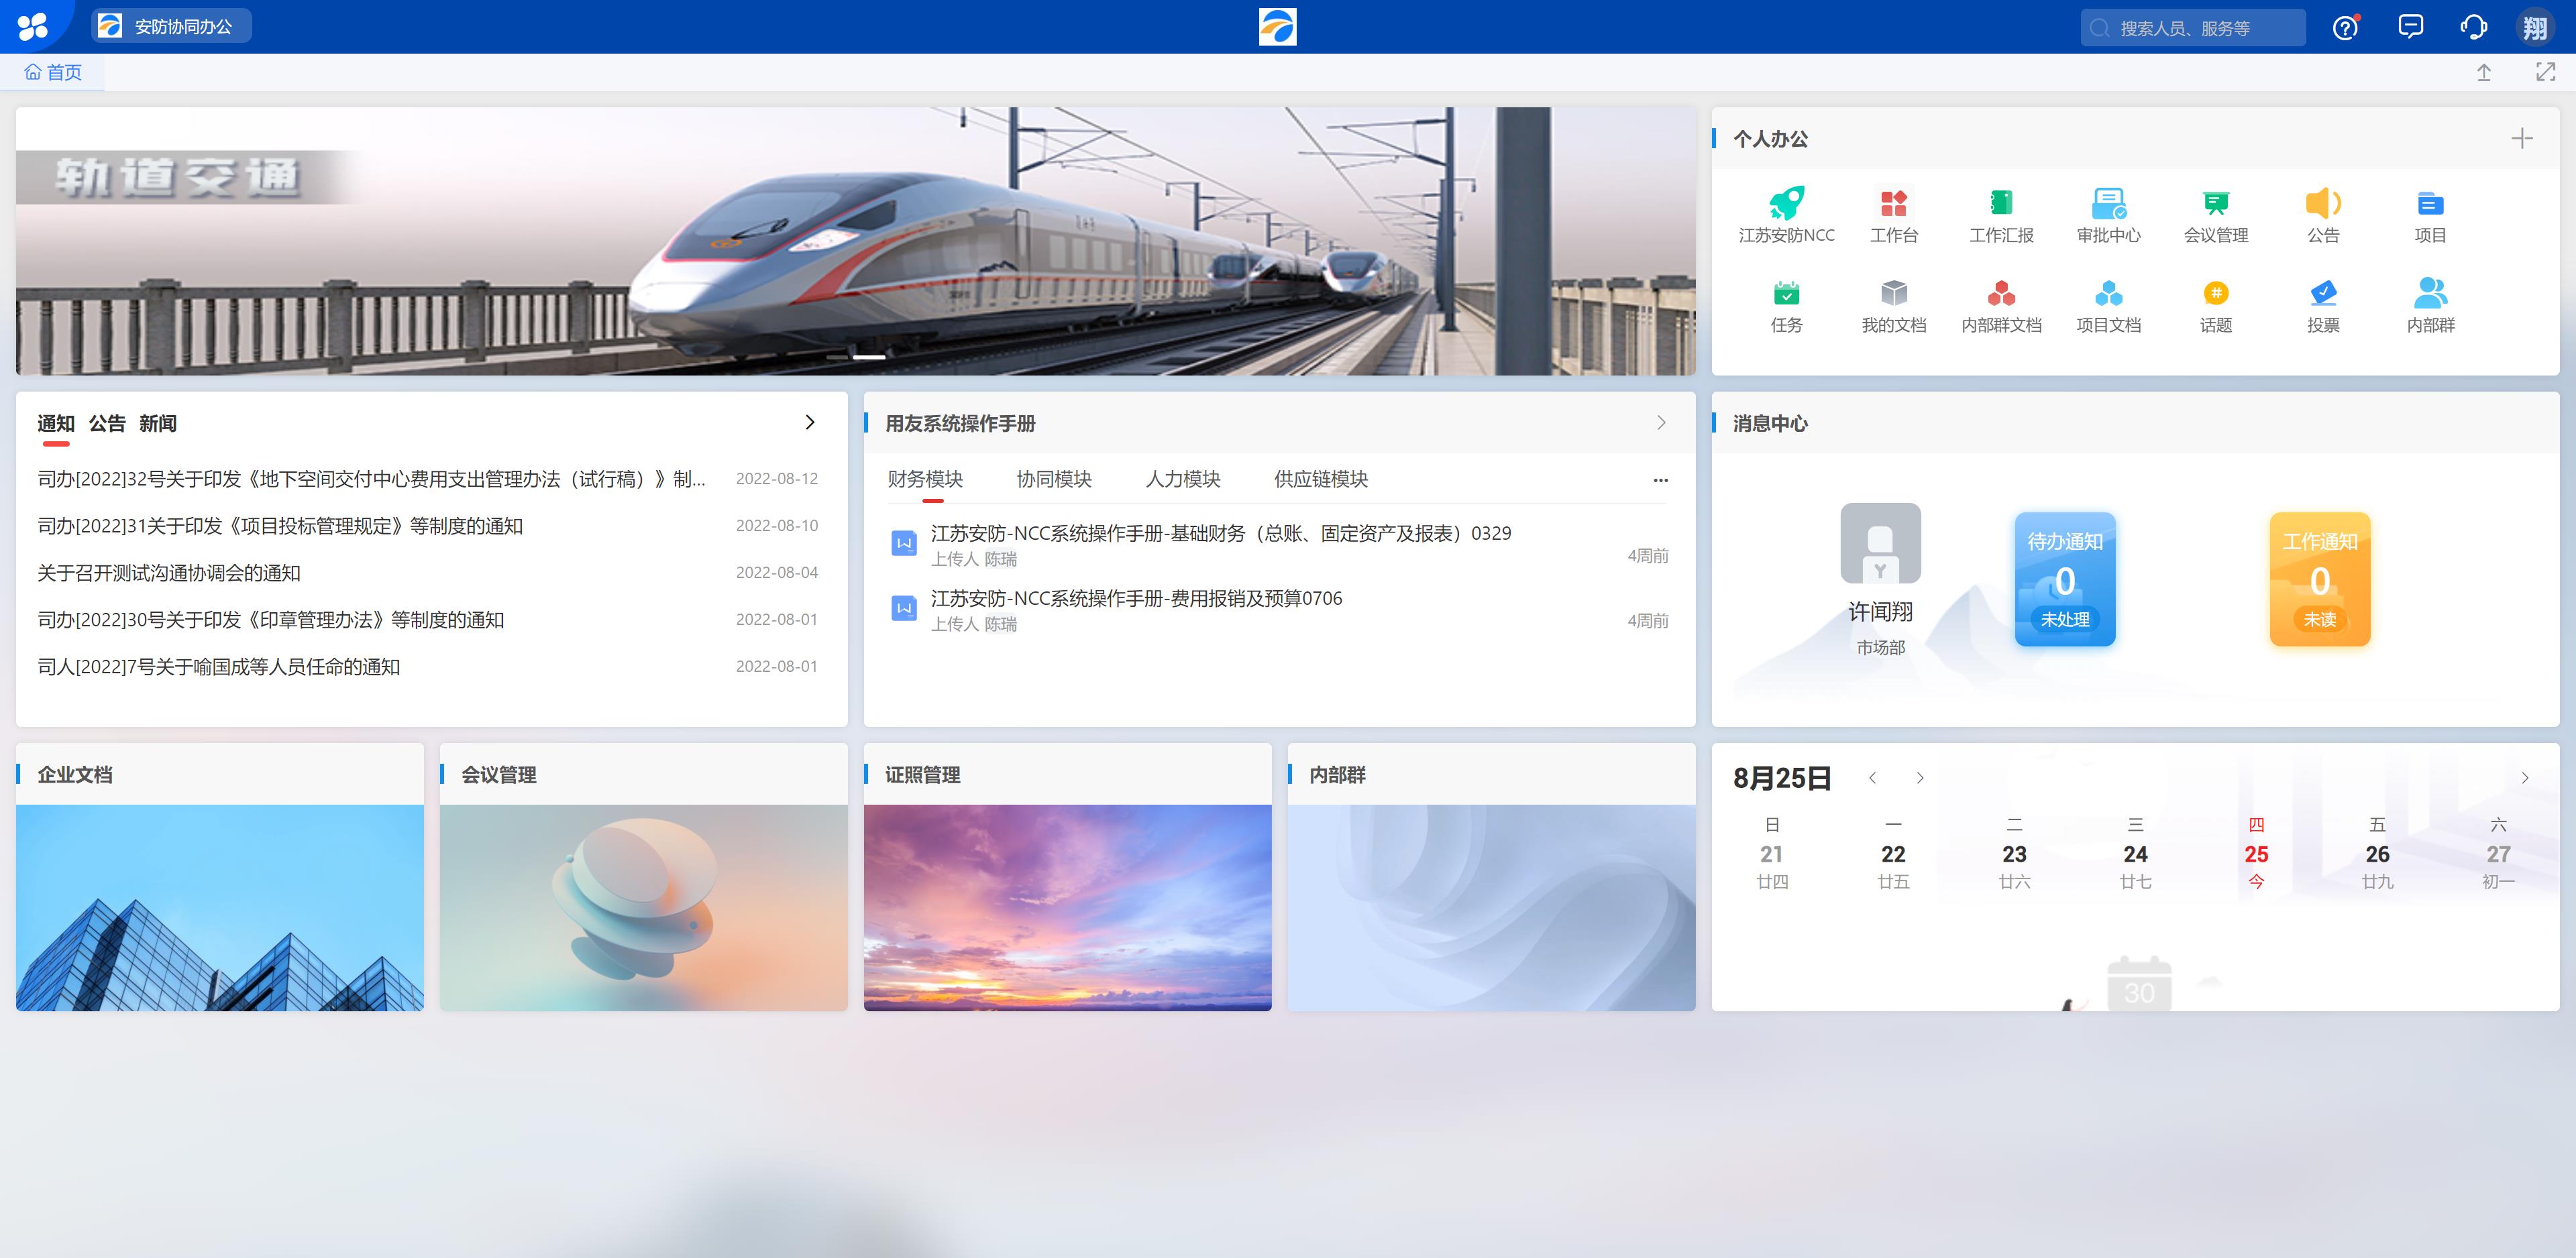Click the customer service headset icon
The width and height of the screenshot is (2576, 1258).
pyautogui.click(x=2473, y=28)
